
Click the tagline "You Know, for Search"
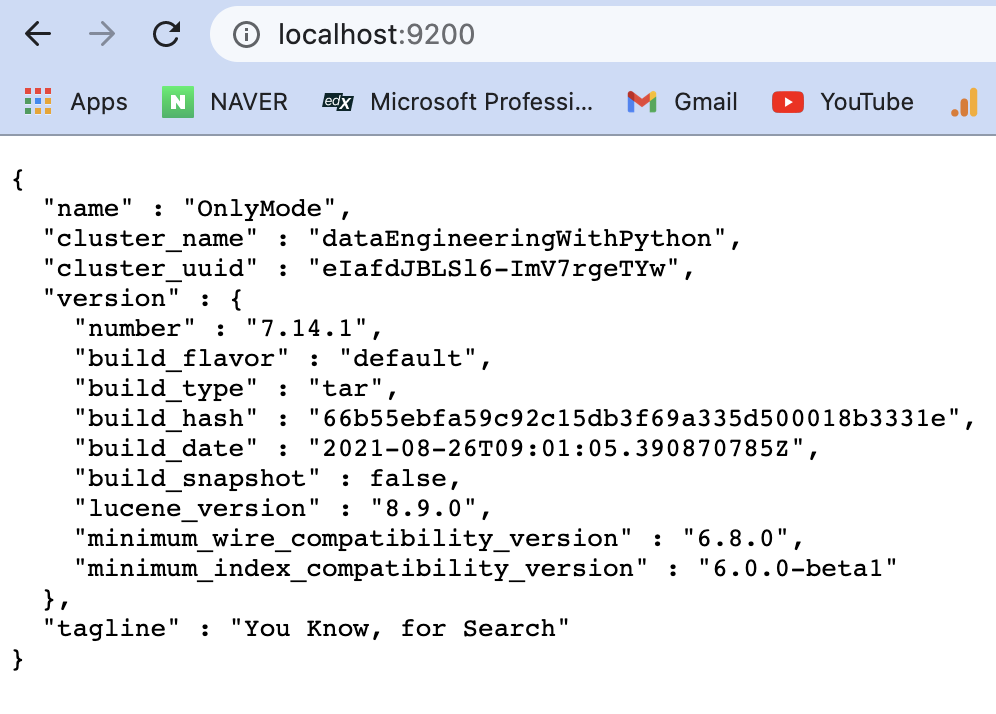[400, 628]
